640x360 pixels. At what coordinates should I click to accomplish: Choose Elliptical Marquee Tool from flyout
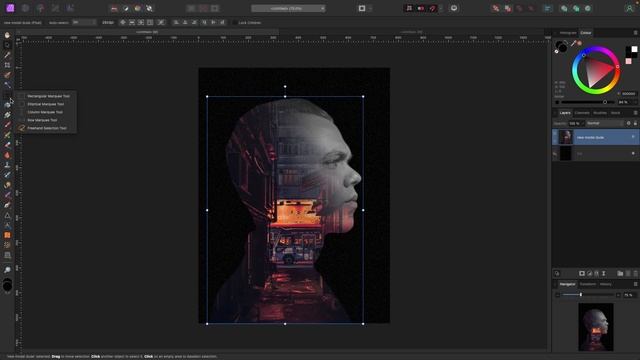[46, 104]
